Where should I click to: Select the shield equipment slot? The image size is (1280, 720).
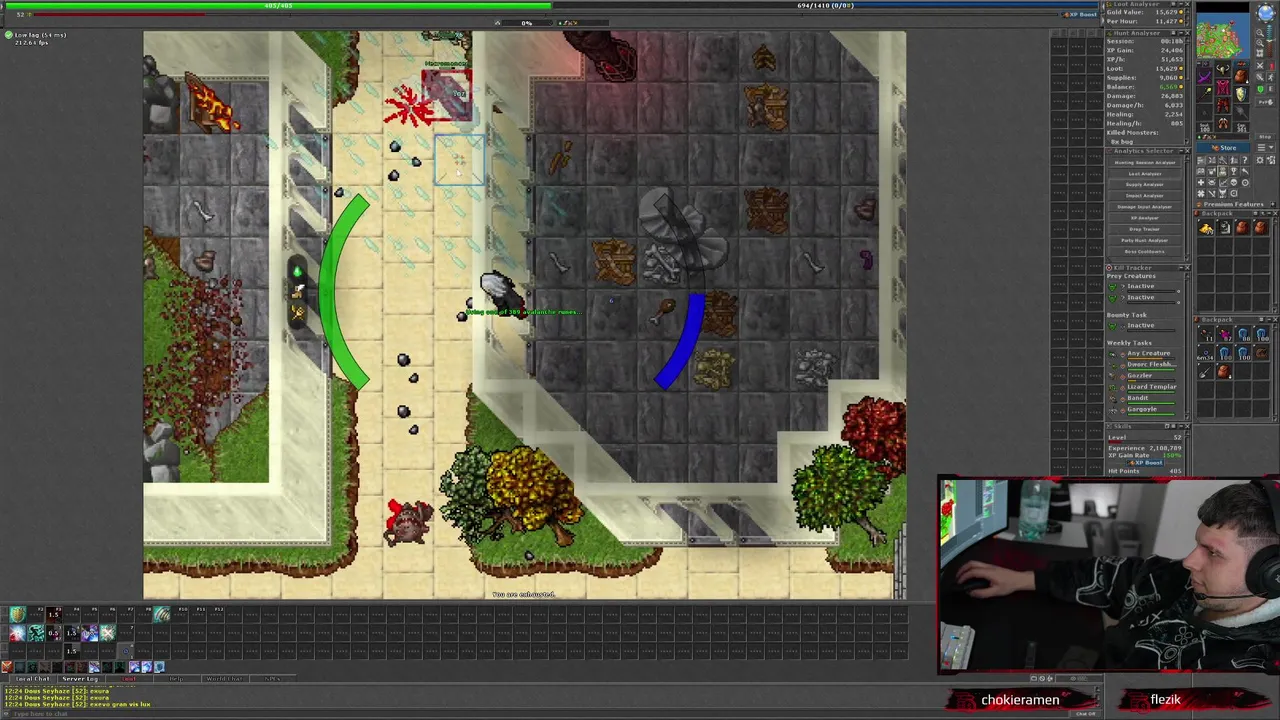[1241, 94]
